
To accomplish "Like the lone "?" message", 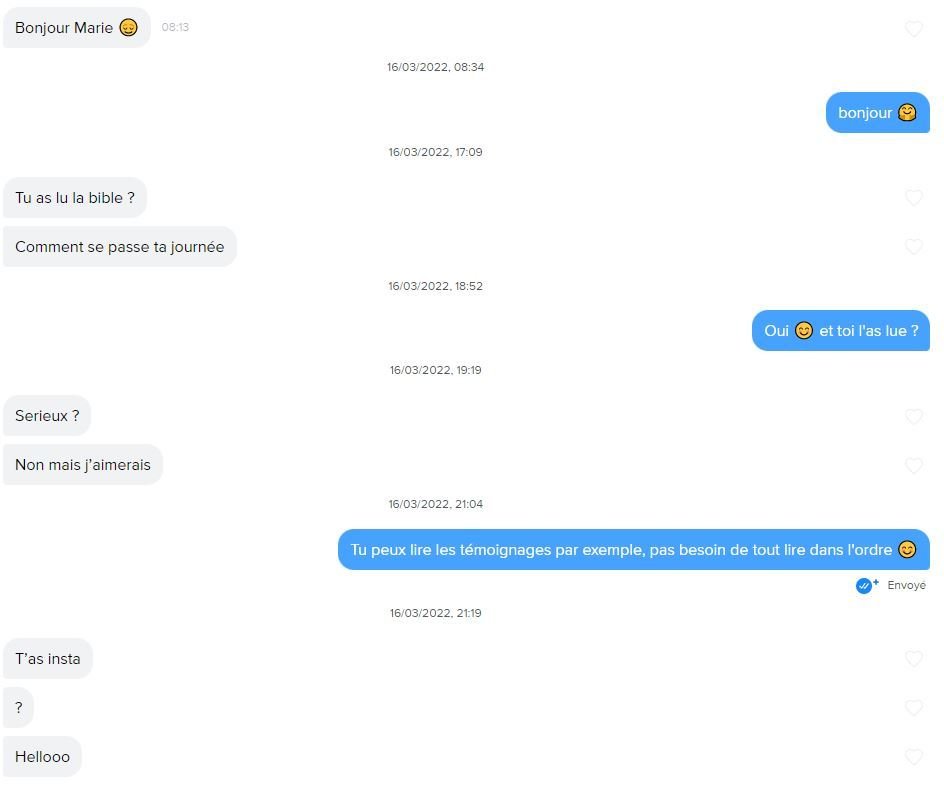I will (913, 708).
